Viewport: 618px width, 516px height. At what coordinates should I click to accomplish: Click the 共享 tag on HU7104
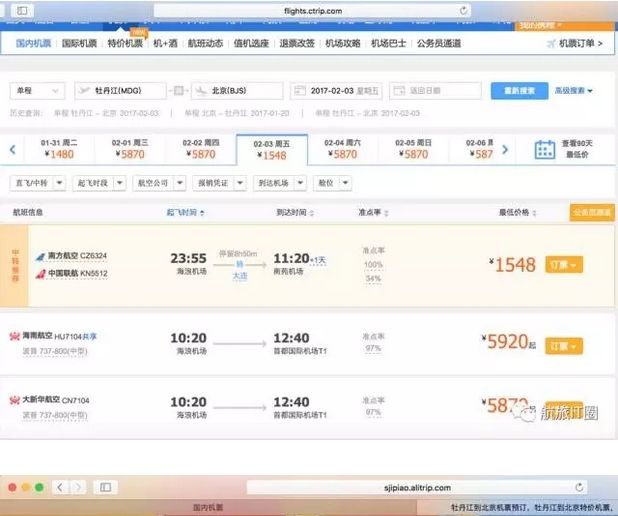90,337
